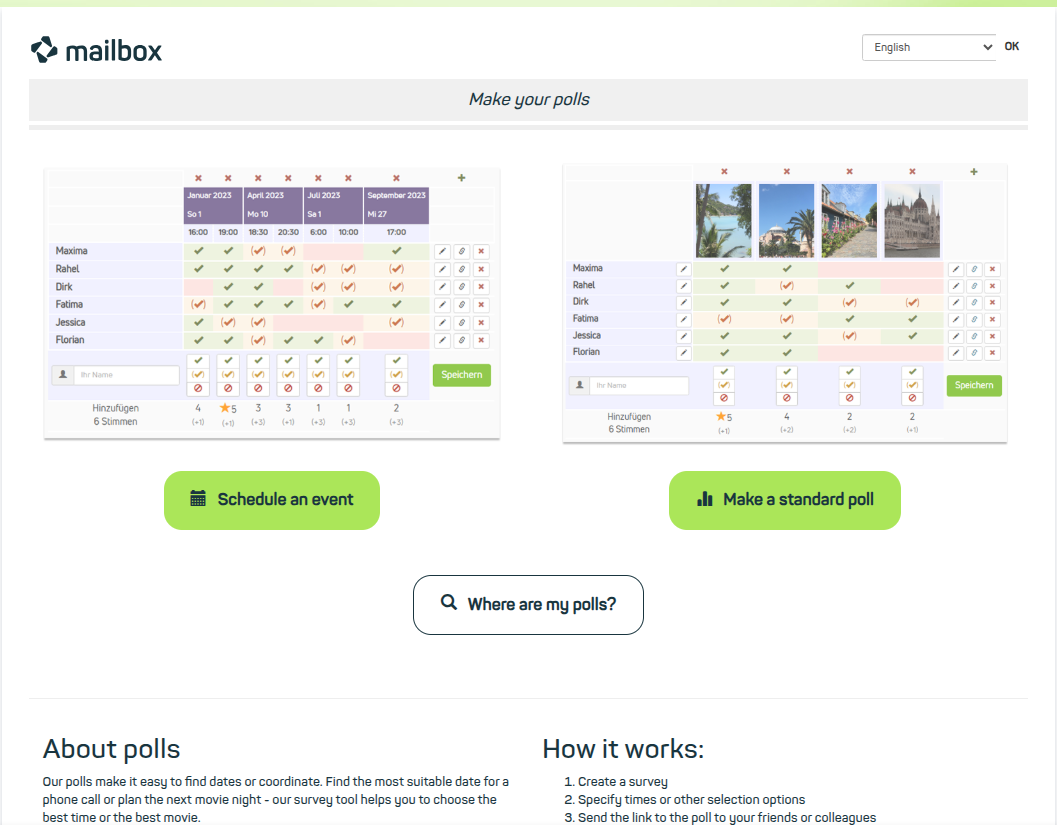The width and height of the screenshot is (1057, 825).
Task: Select the September 2023 column header
Action: (396, 195)
